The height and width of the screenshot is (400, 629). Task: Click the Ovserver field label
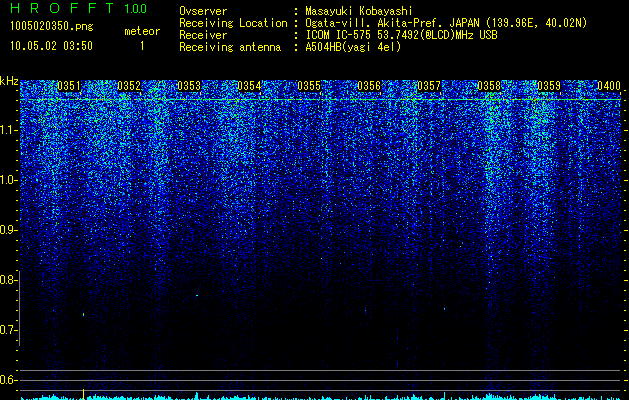coord(203,11)
